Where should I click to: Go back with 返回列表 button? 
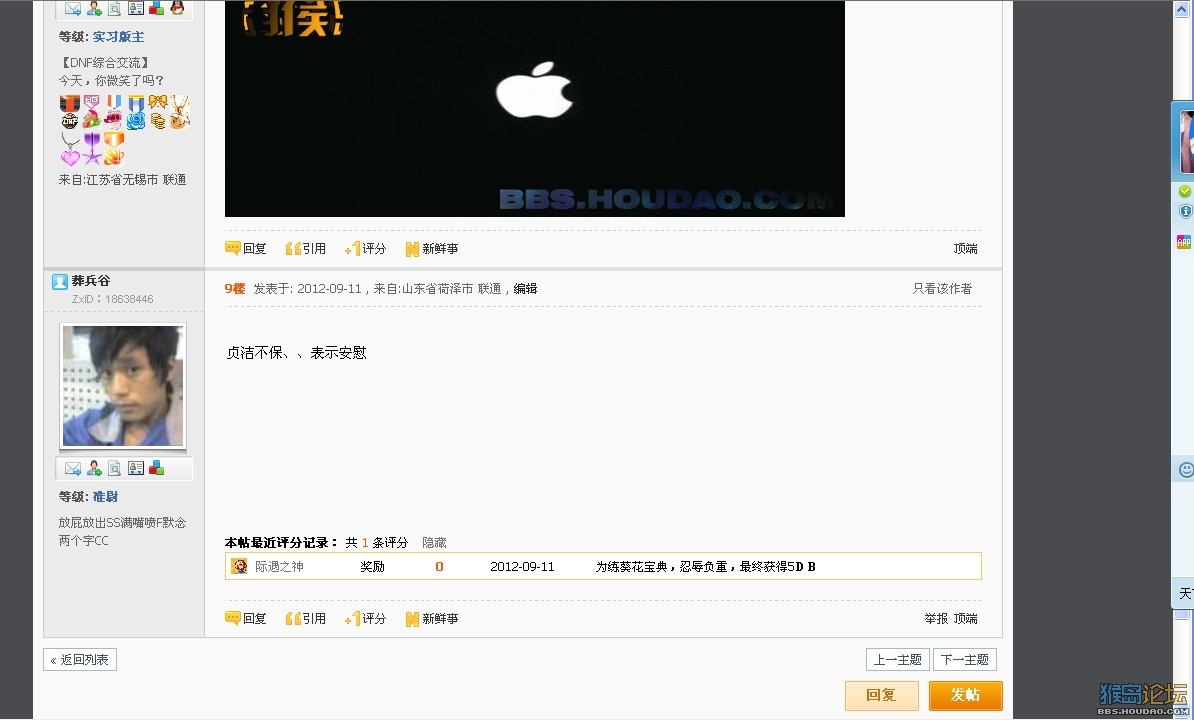tap(80, 660)
